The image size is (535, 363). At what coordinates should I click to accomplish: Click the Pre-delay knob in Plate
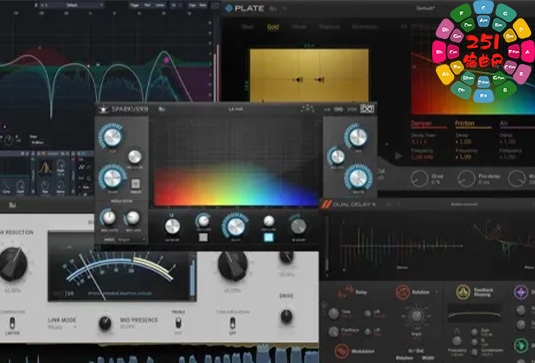pos(466,179)
